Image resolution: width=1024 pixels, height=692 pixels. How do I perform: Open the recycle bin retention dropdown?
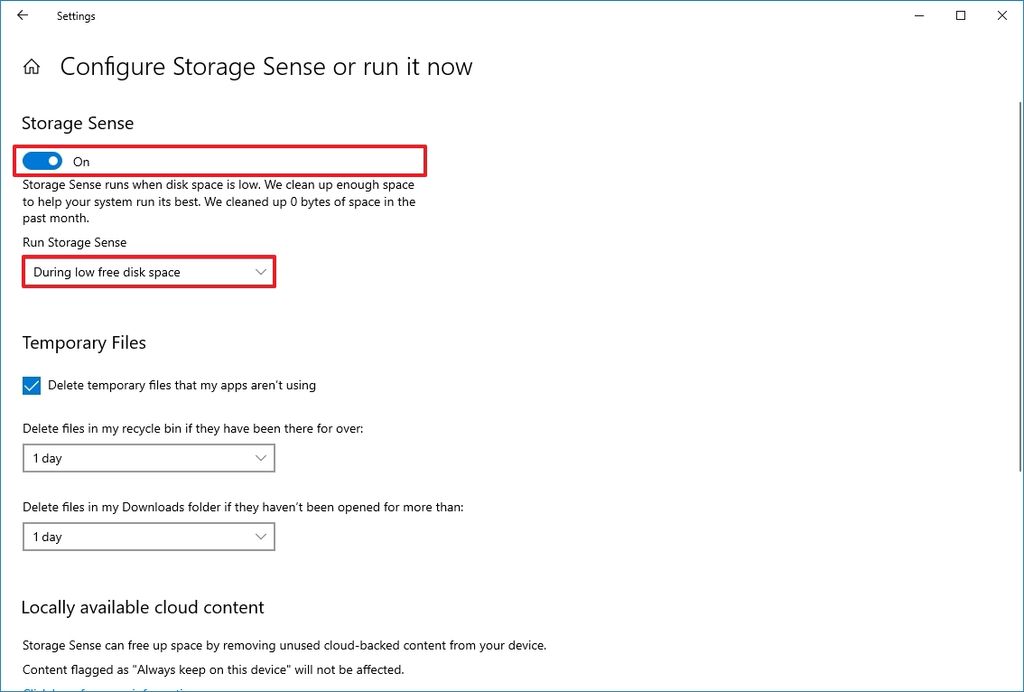[x=149, y=458]
